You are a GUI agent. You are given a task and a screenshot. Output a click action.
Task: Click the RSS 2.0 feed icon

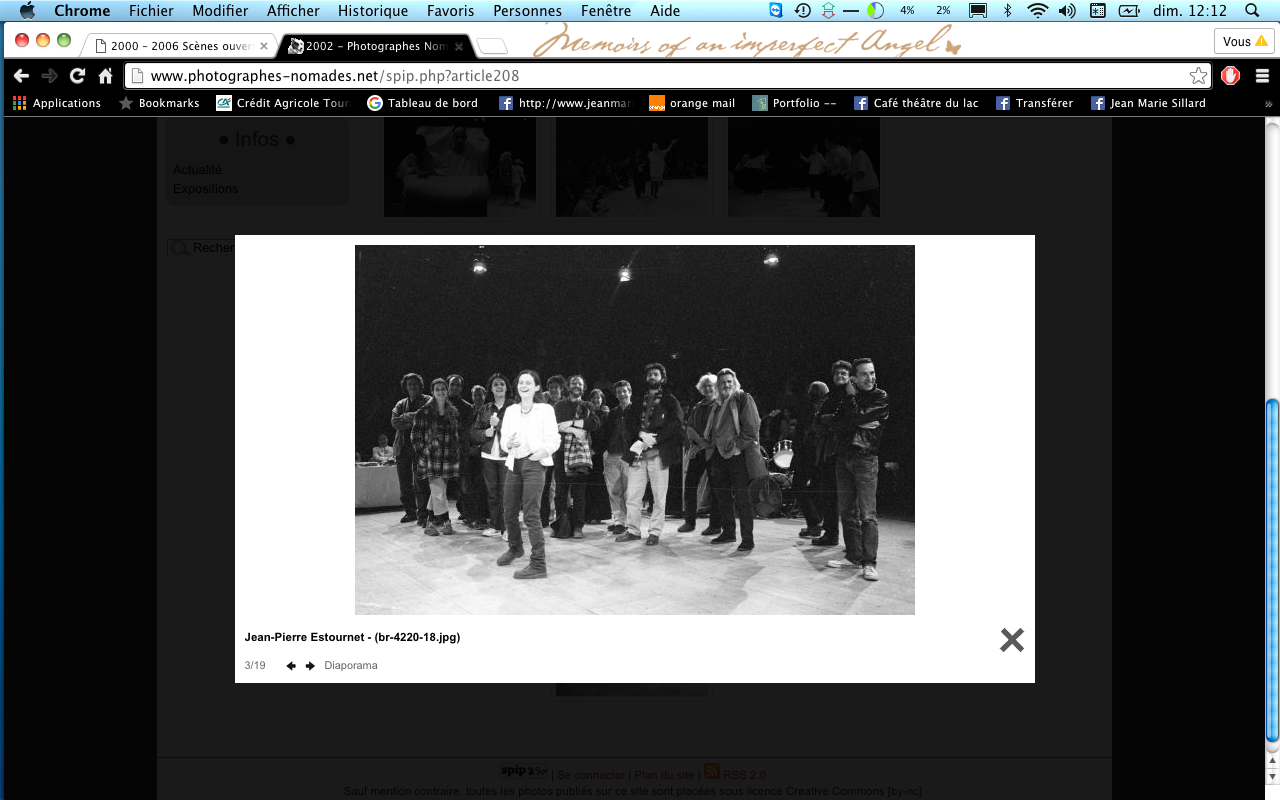(x=712, y=771)
